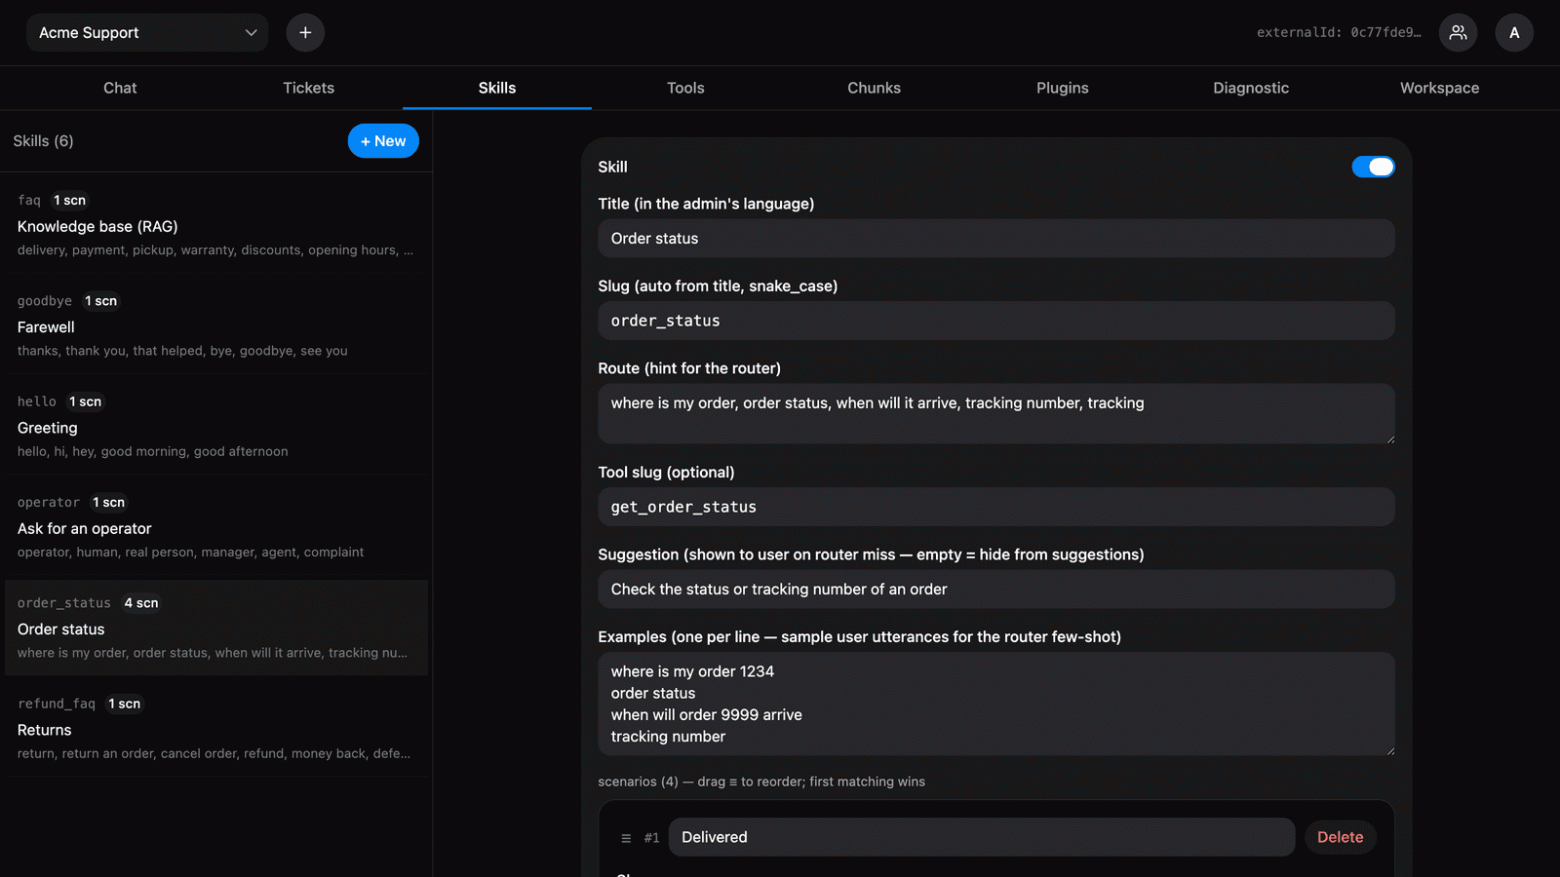1560x877 pixels.
Task: Open the Tools tab
Action: click(x=685, y=88)
